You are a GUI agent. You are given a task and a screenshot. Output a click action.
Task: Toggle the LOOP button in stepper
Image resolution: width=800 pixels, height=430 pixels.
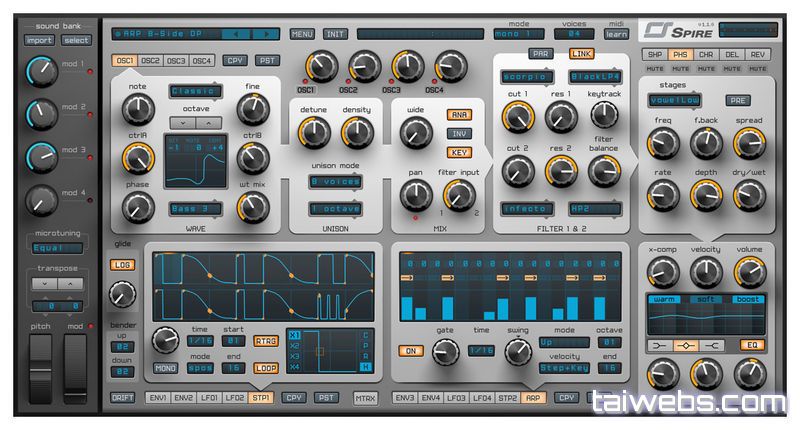click(266, 367)
